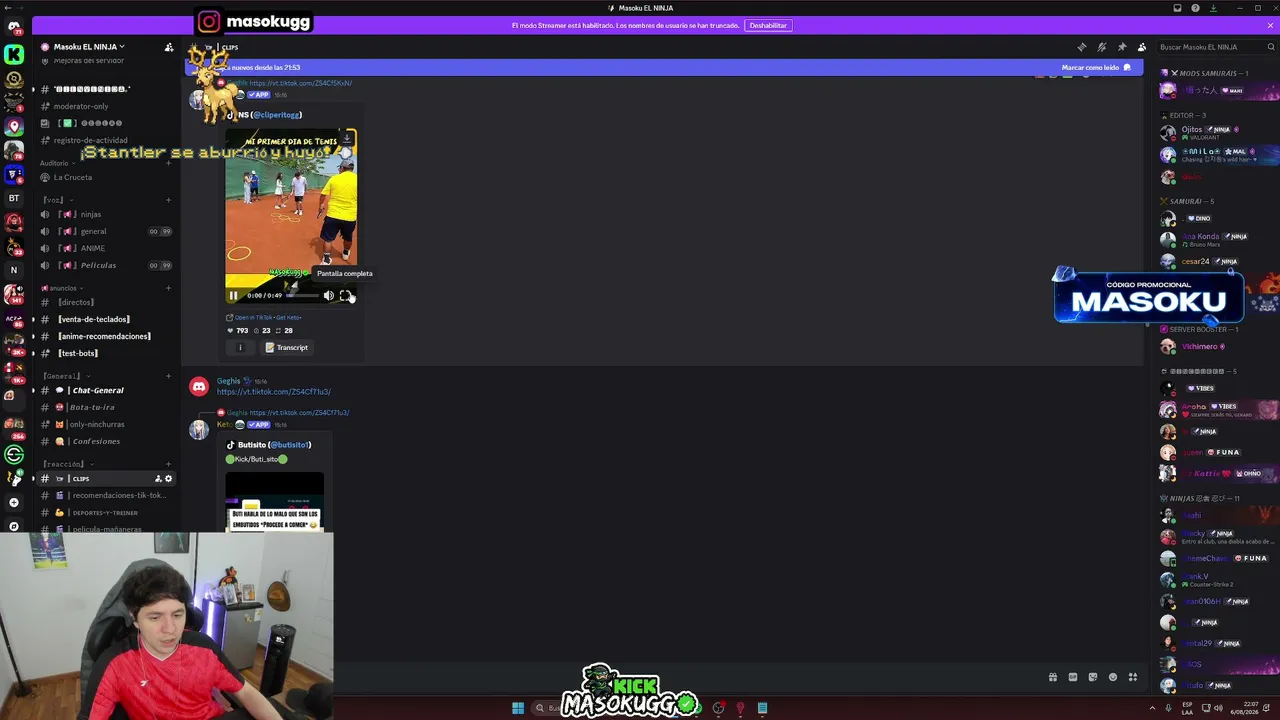1280x720 pixels.
Task: Open the Transcript of the tennis clip
Action: click(x=287, y=347)
